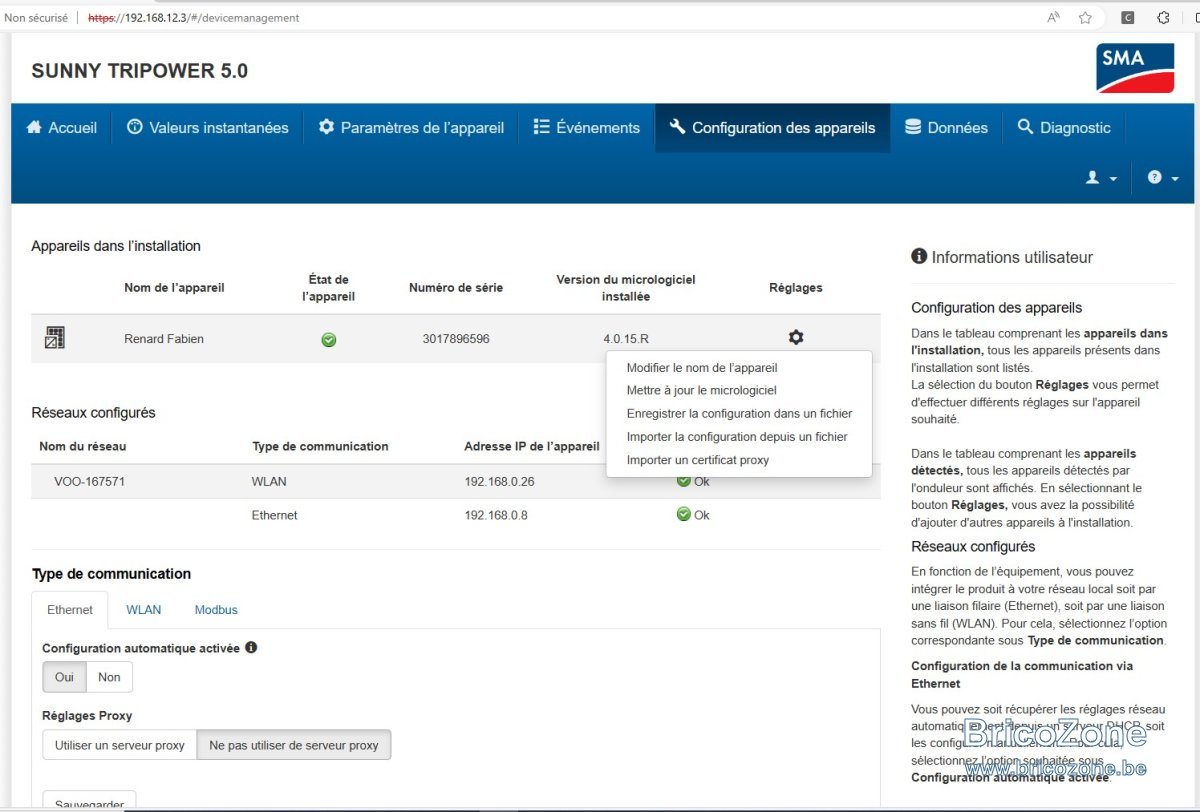Open the user account dropdown
The height and width of the screenshot is (812, 1200).
[1101, 177]
